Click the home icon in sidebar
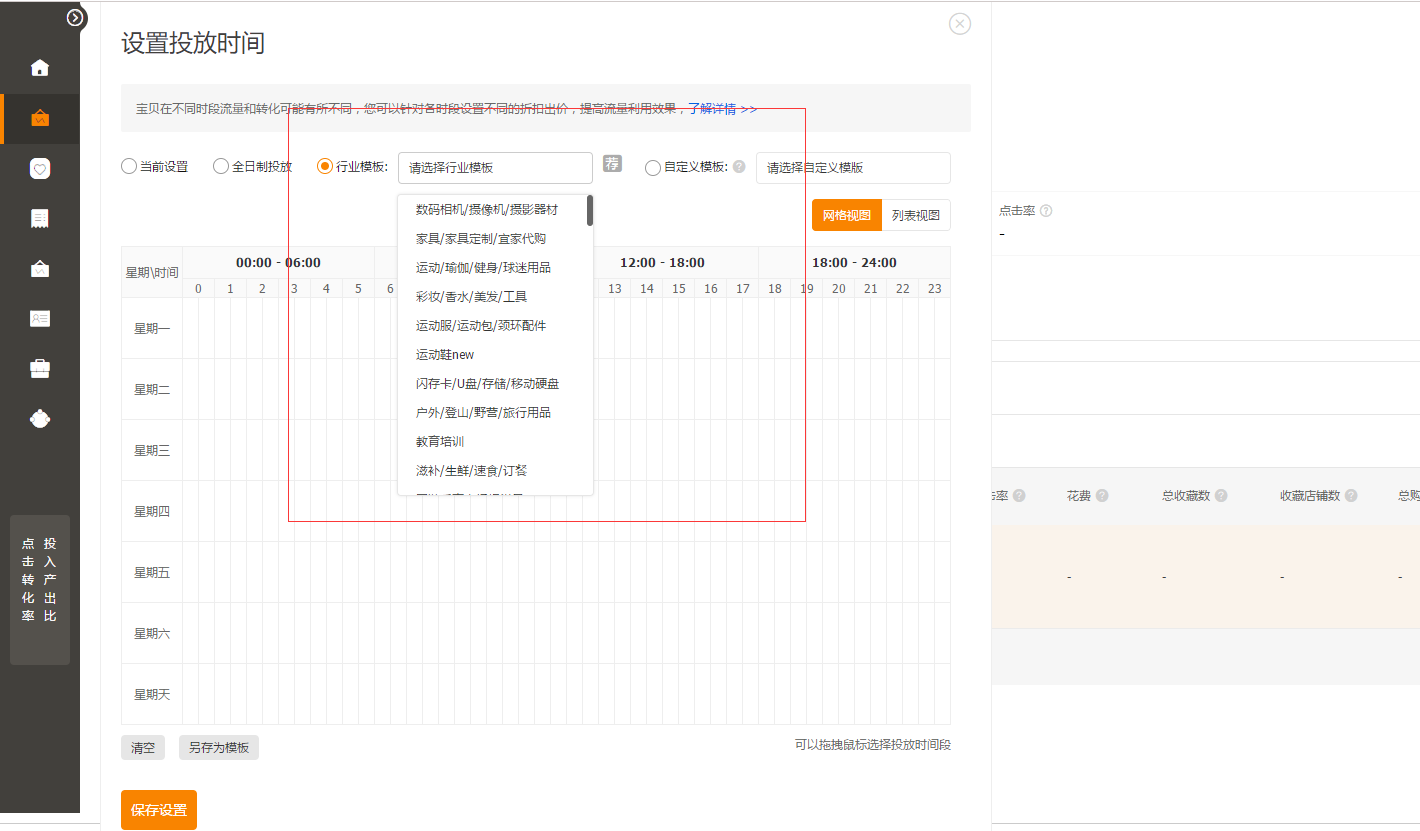Screen dimensions: 1420x831 pos(40,68)
